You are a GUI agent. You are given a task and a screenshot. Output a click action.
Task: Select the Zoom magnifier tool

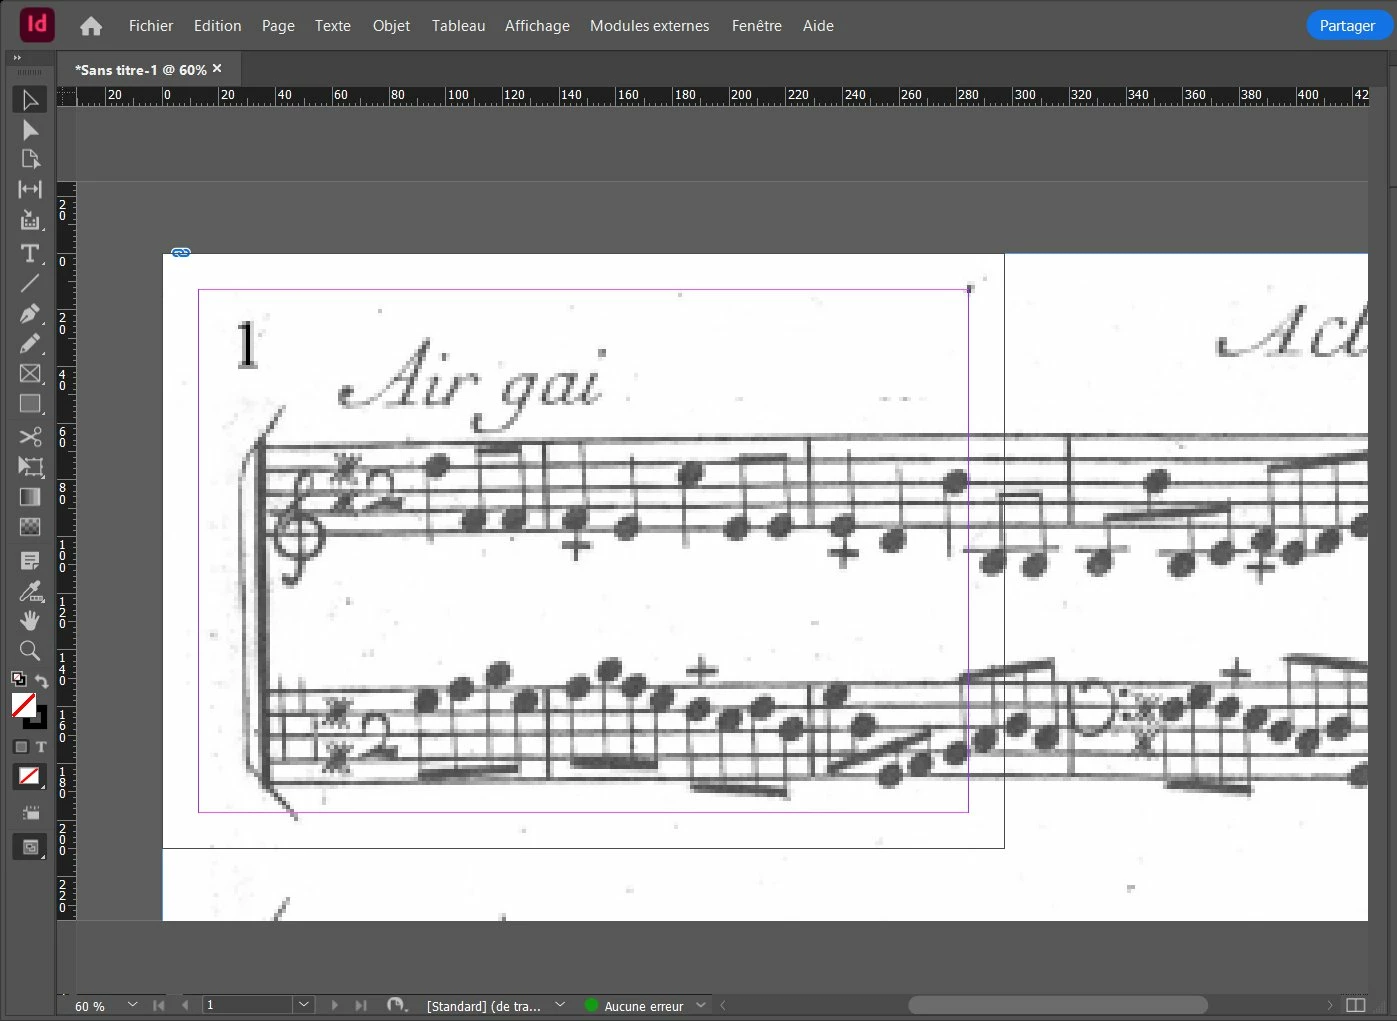click(x=30, y=651)
